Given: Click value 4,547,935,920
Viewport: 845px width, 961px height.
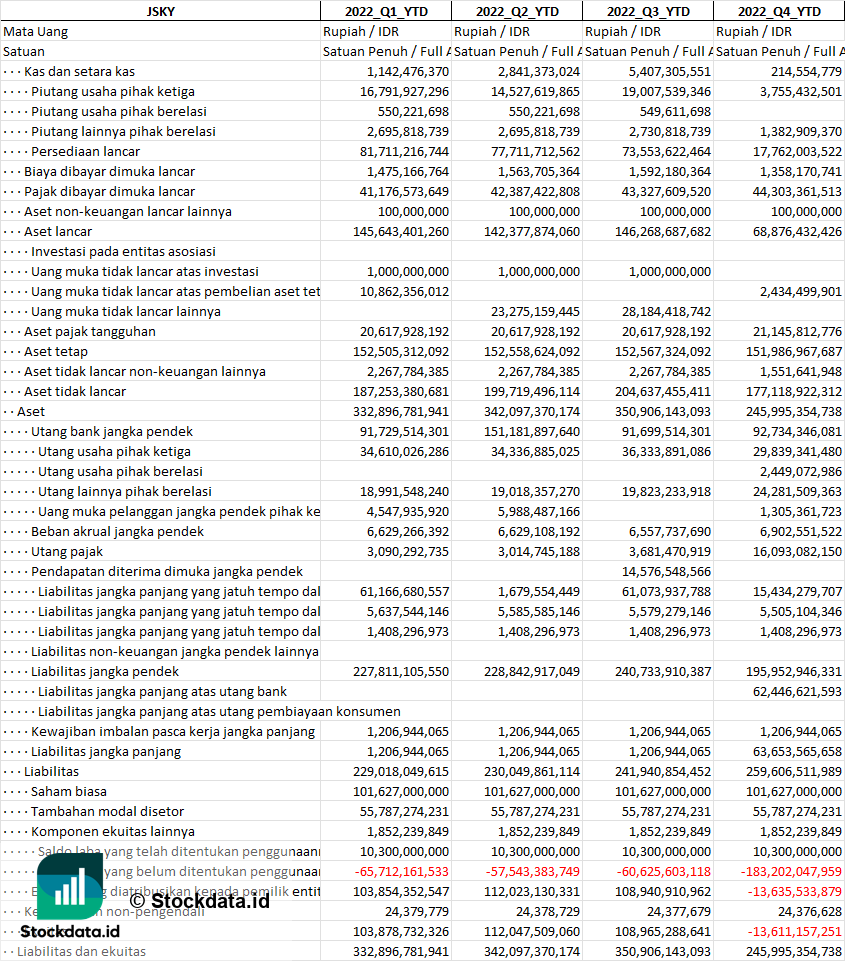Looking at the screenshot, I should (407, 512).
